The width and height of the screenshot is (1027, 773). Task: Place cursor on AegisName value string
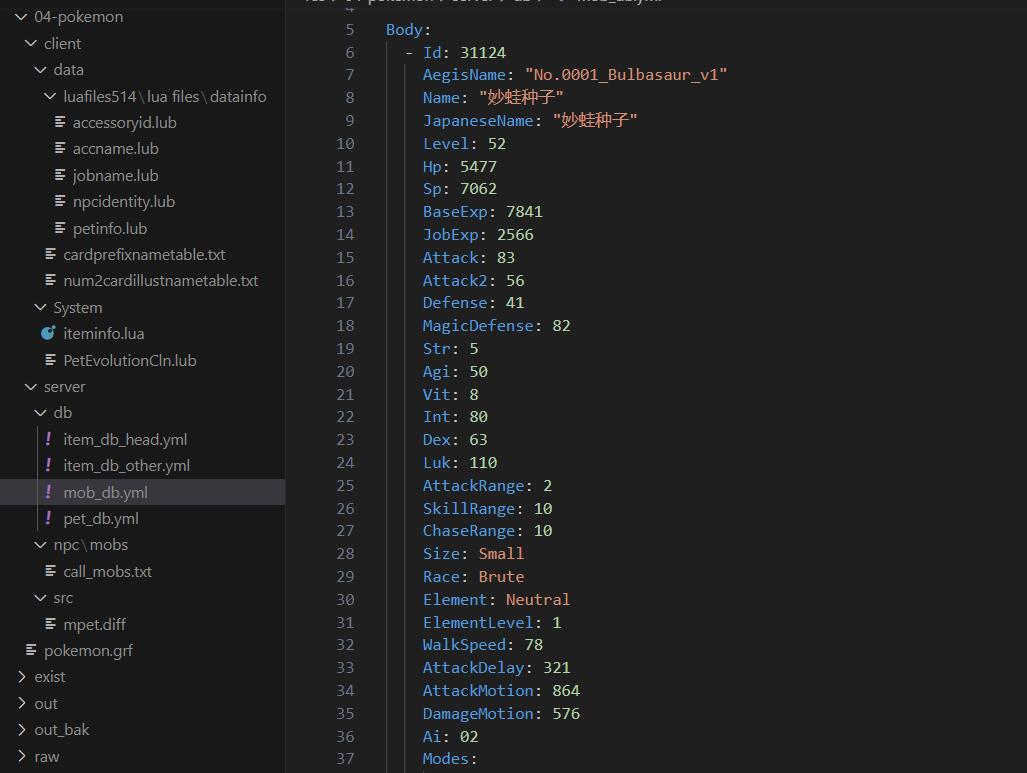point(625,75)
